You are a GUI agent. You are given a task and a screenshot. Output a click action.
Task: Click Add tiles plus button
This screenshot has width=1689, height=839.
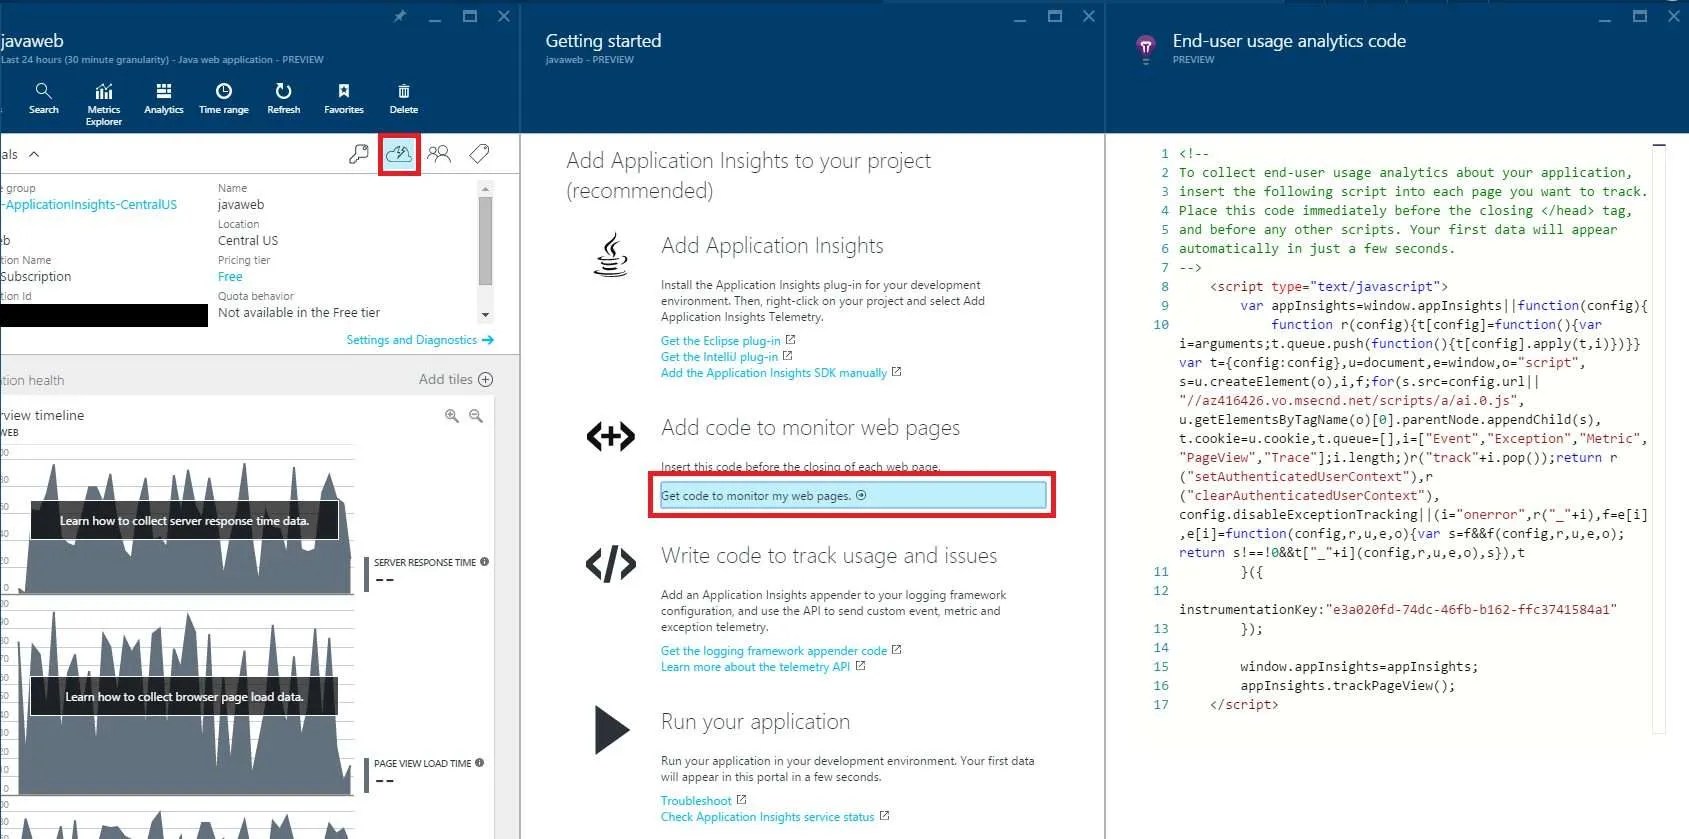[x=486, y=380]
